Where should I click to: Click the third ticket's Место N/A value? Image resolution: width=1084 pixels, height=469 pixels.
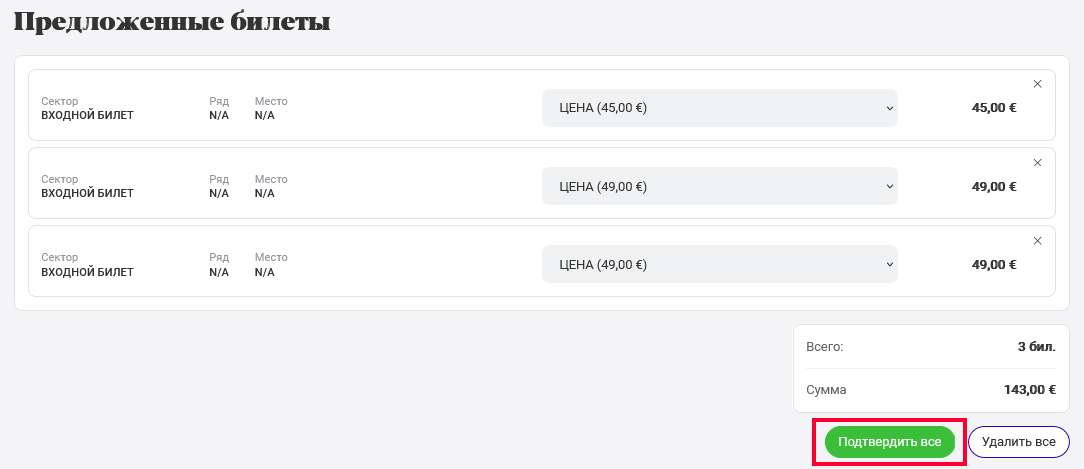pyautogui.click(x=265, y=272)
